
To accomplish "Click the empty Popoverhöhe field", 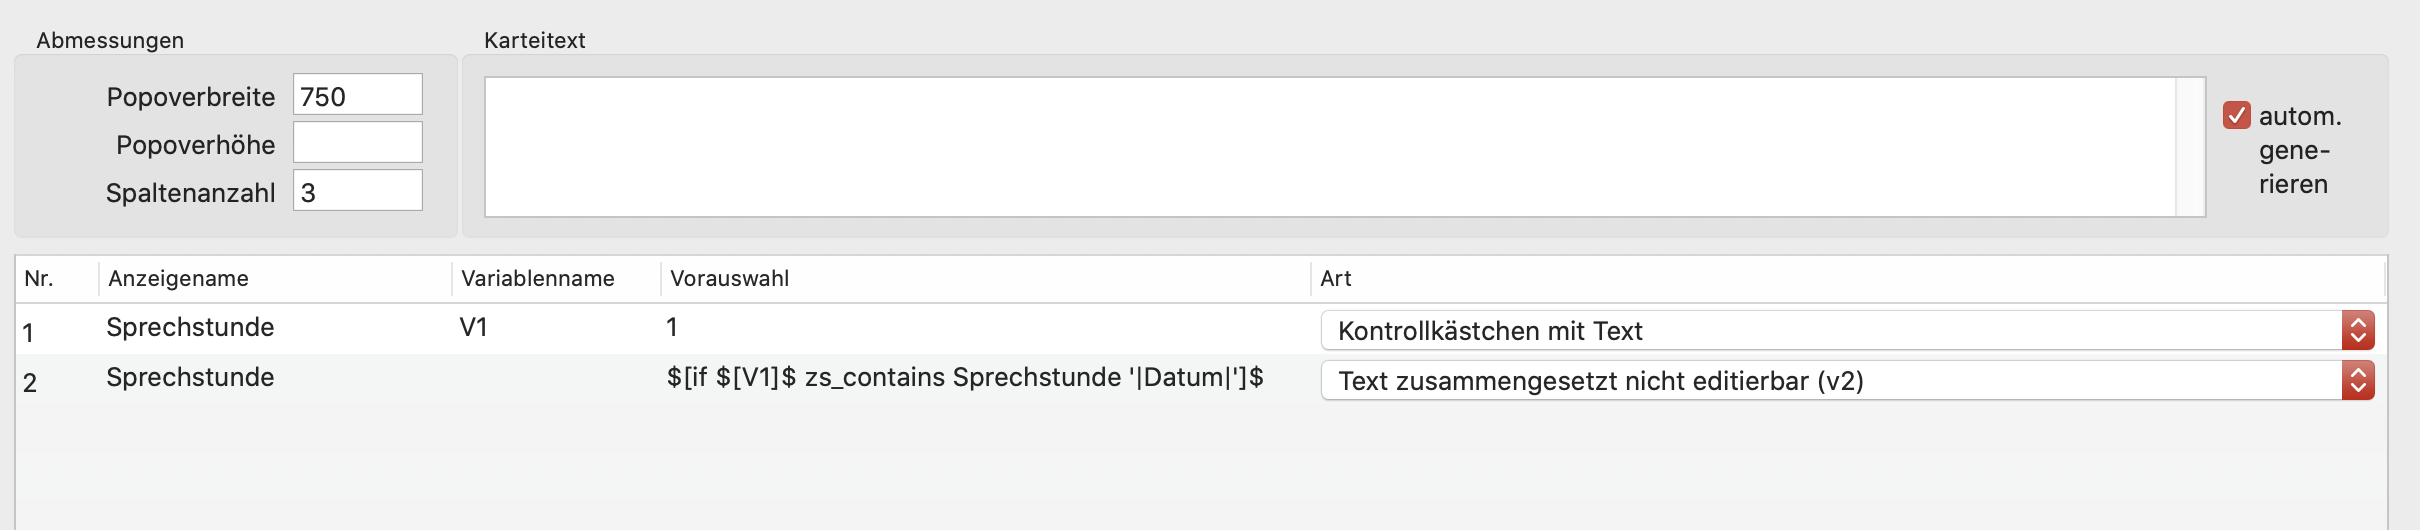I will (358, 143).
